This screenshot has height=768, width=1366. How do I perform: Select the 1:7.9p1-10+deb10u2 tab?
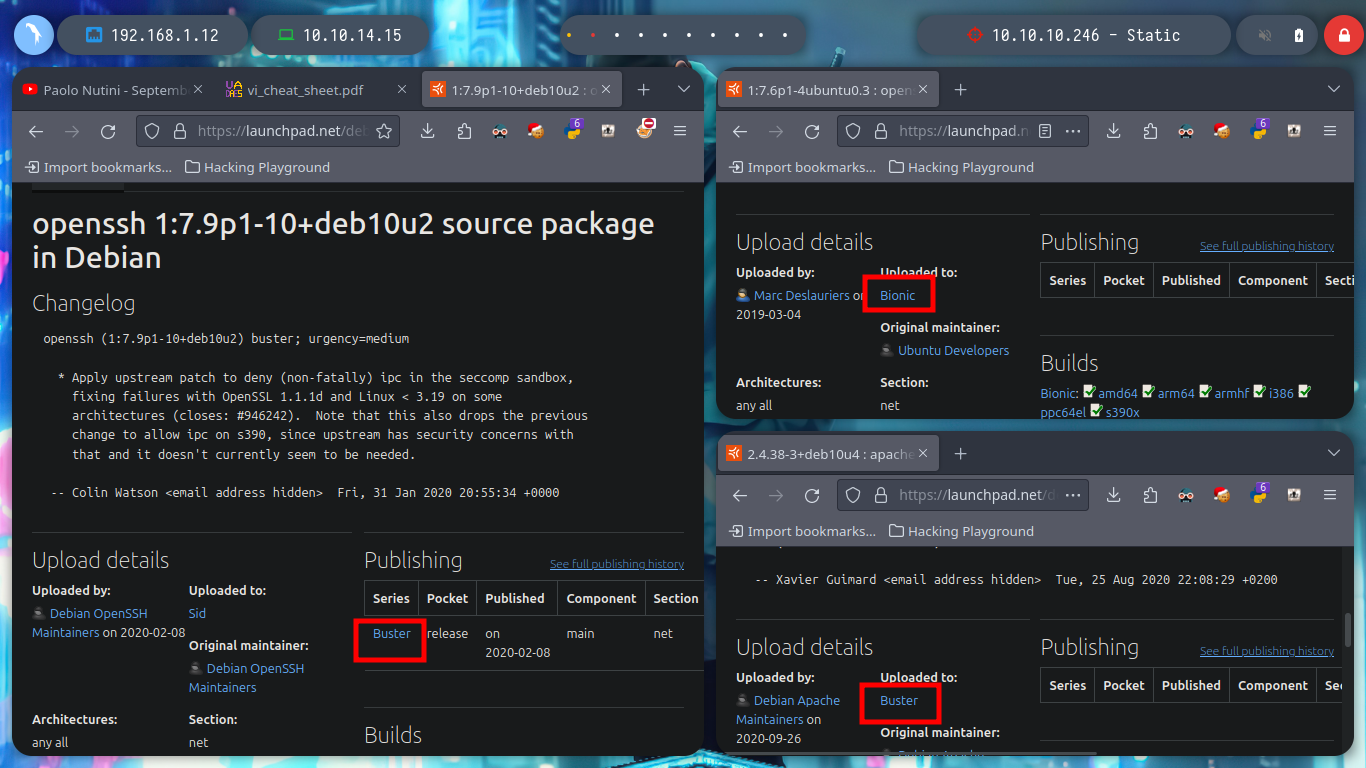(x=520, y=90)
